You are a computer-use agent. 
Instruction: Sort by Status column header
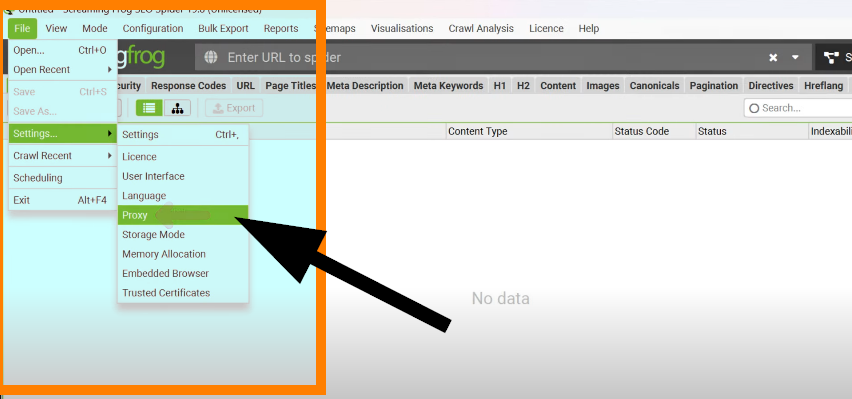(752, 131)
